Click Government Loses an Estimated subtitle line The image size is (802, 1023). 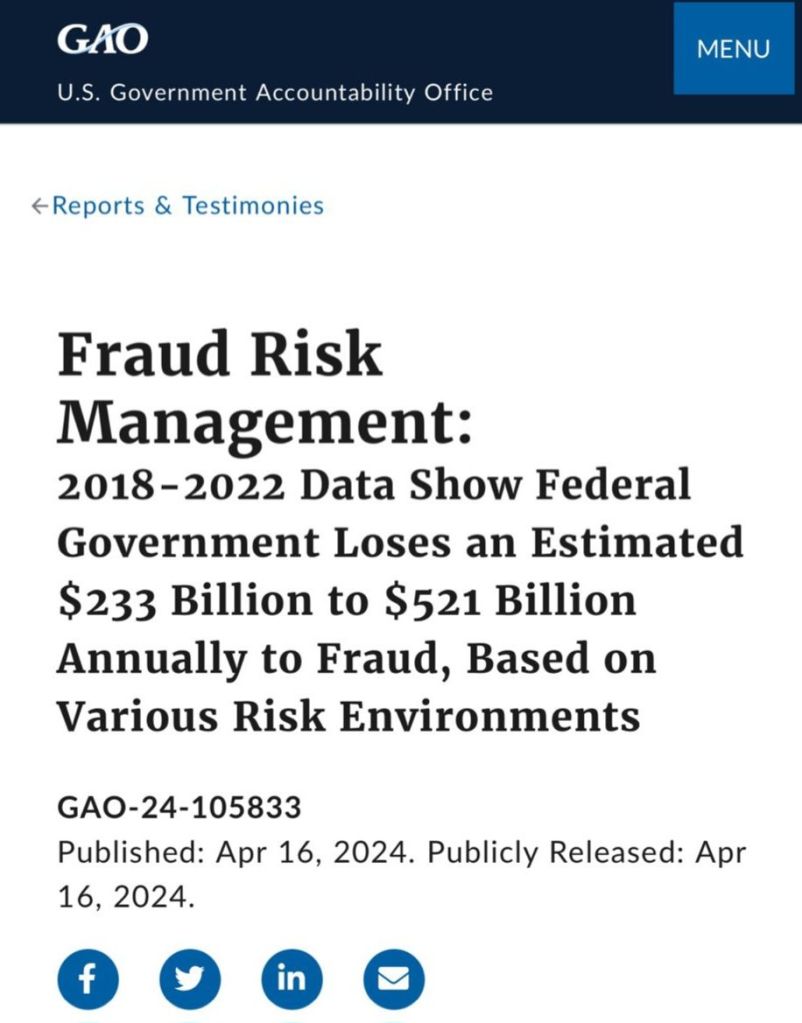click(400, 543)
